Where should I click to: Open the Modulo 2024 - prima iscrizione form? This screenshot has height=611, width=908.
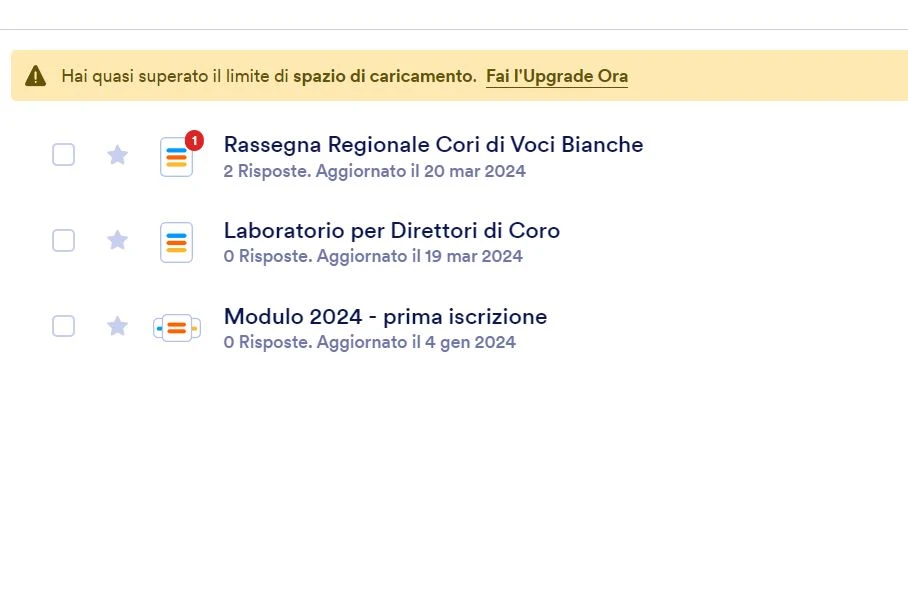(x=385, y=316)
